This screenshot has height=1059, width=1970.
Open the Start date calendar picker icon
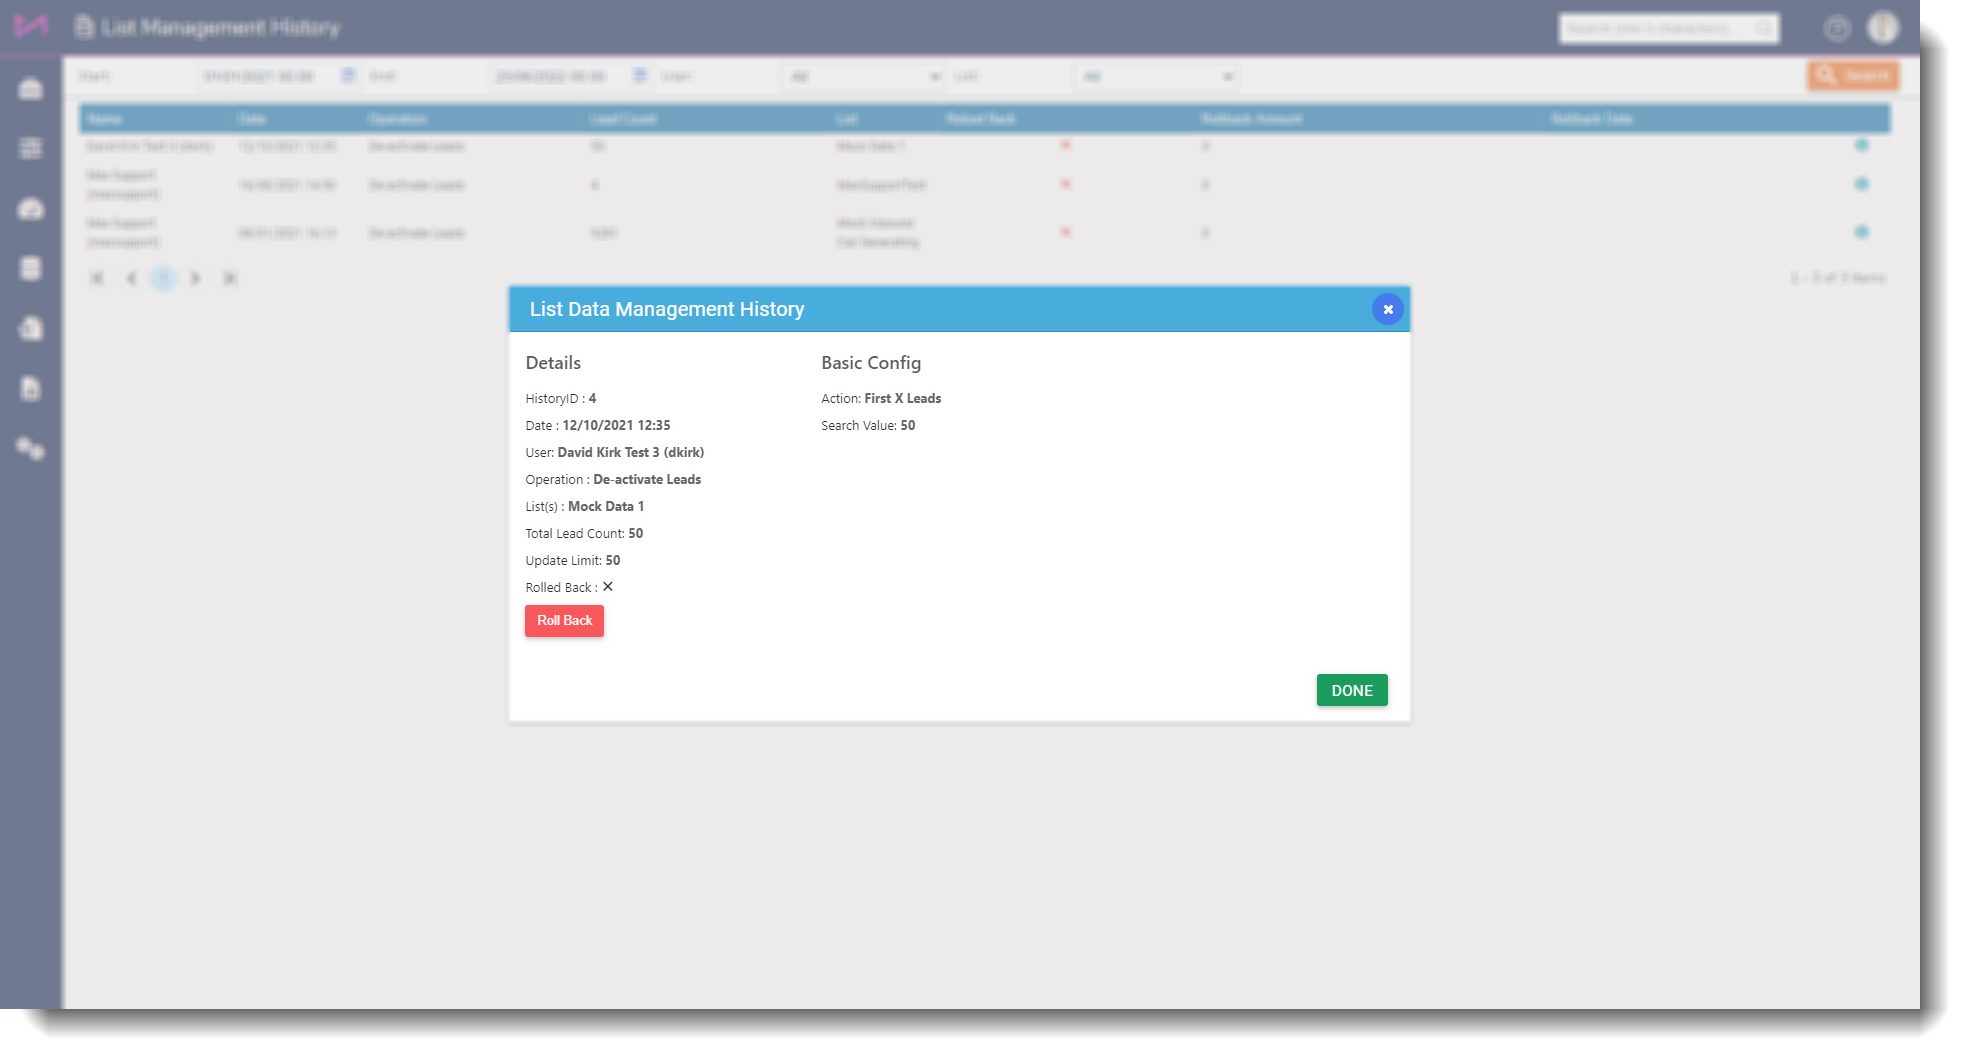pyautogui.click(x=348, y=76)
